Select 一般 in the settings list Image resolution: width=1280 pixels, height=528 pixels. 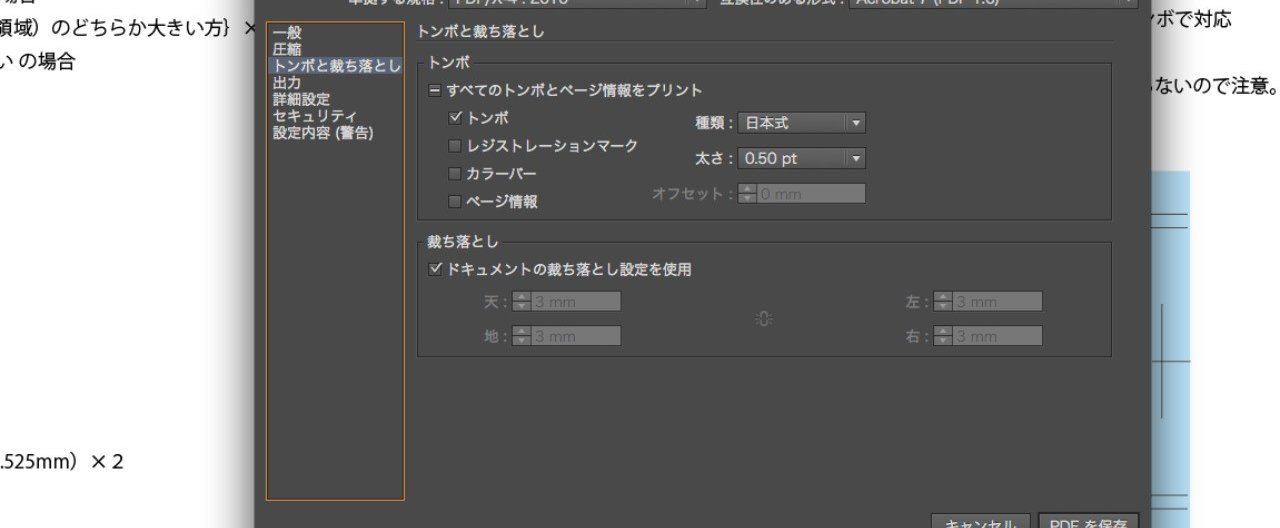[x=287, y=33]
